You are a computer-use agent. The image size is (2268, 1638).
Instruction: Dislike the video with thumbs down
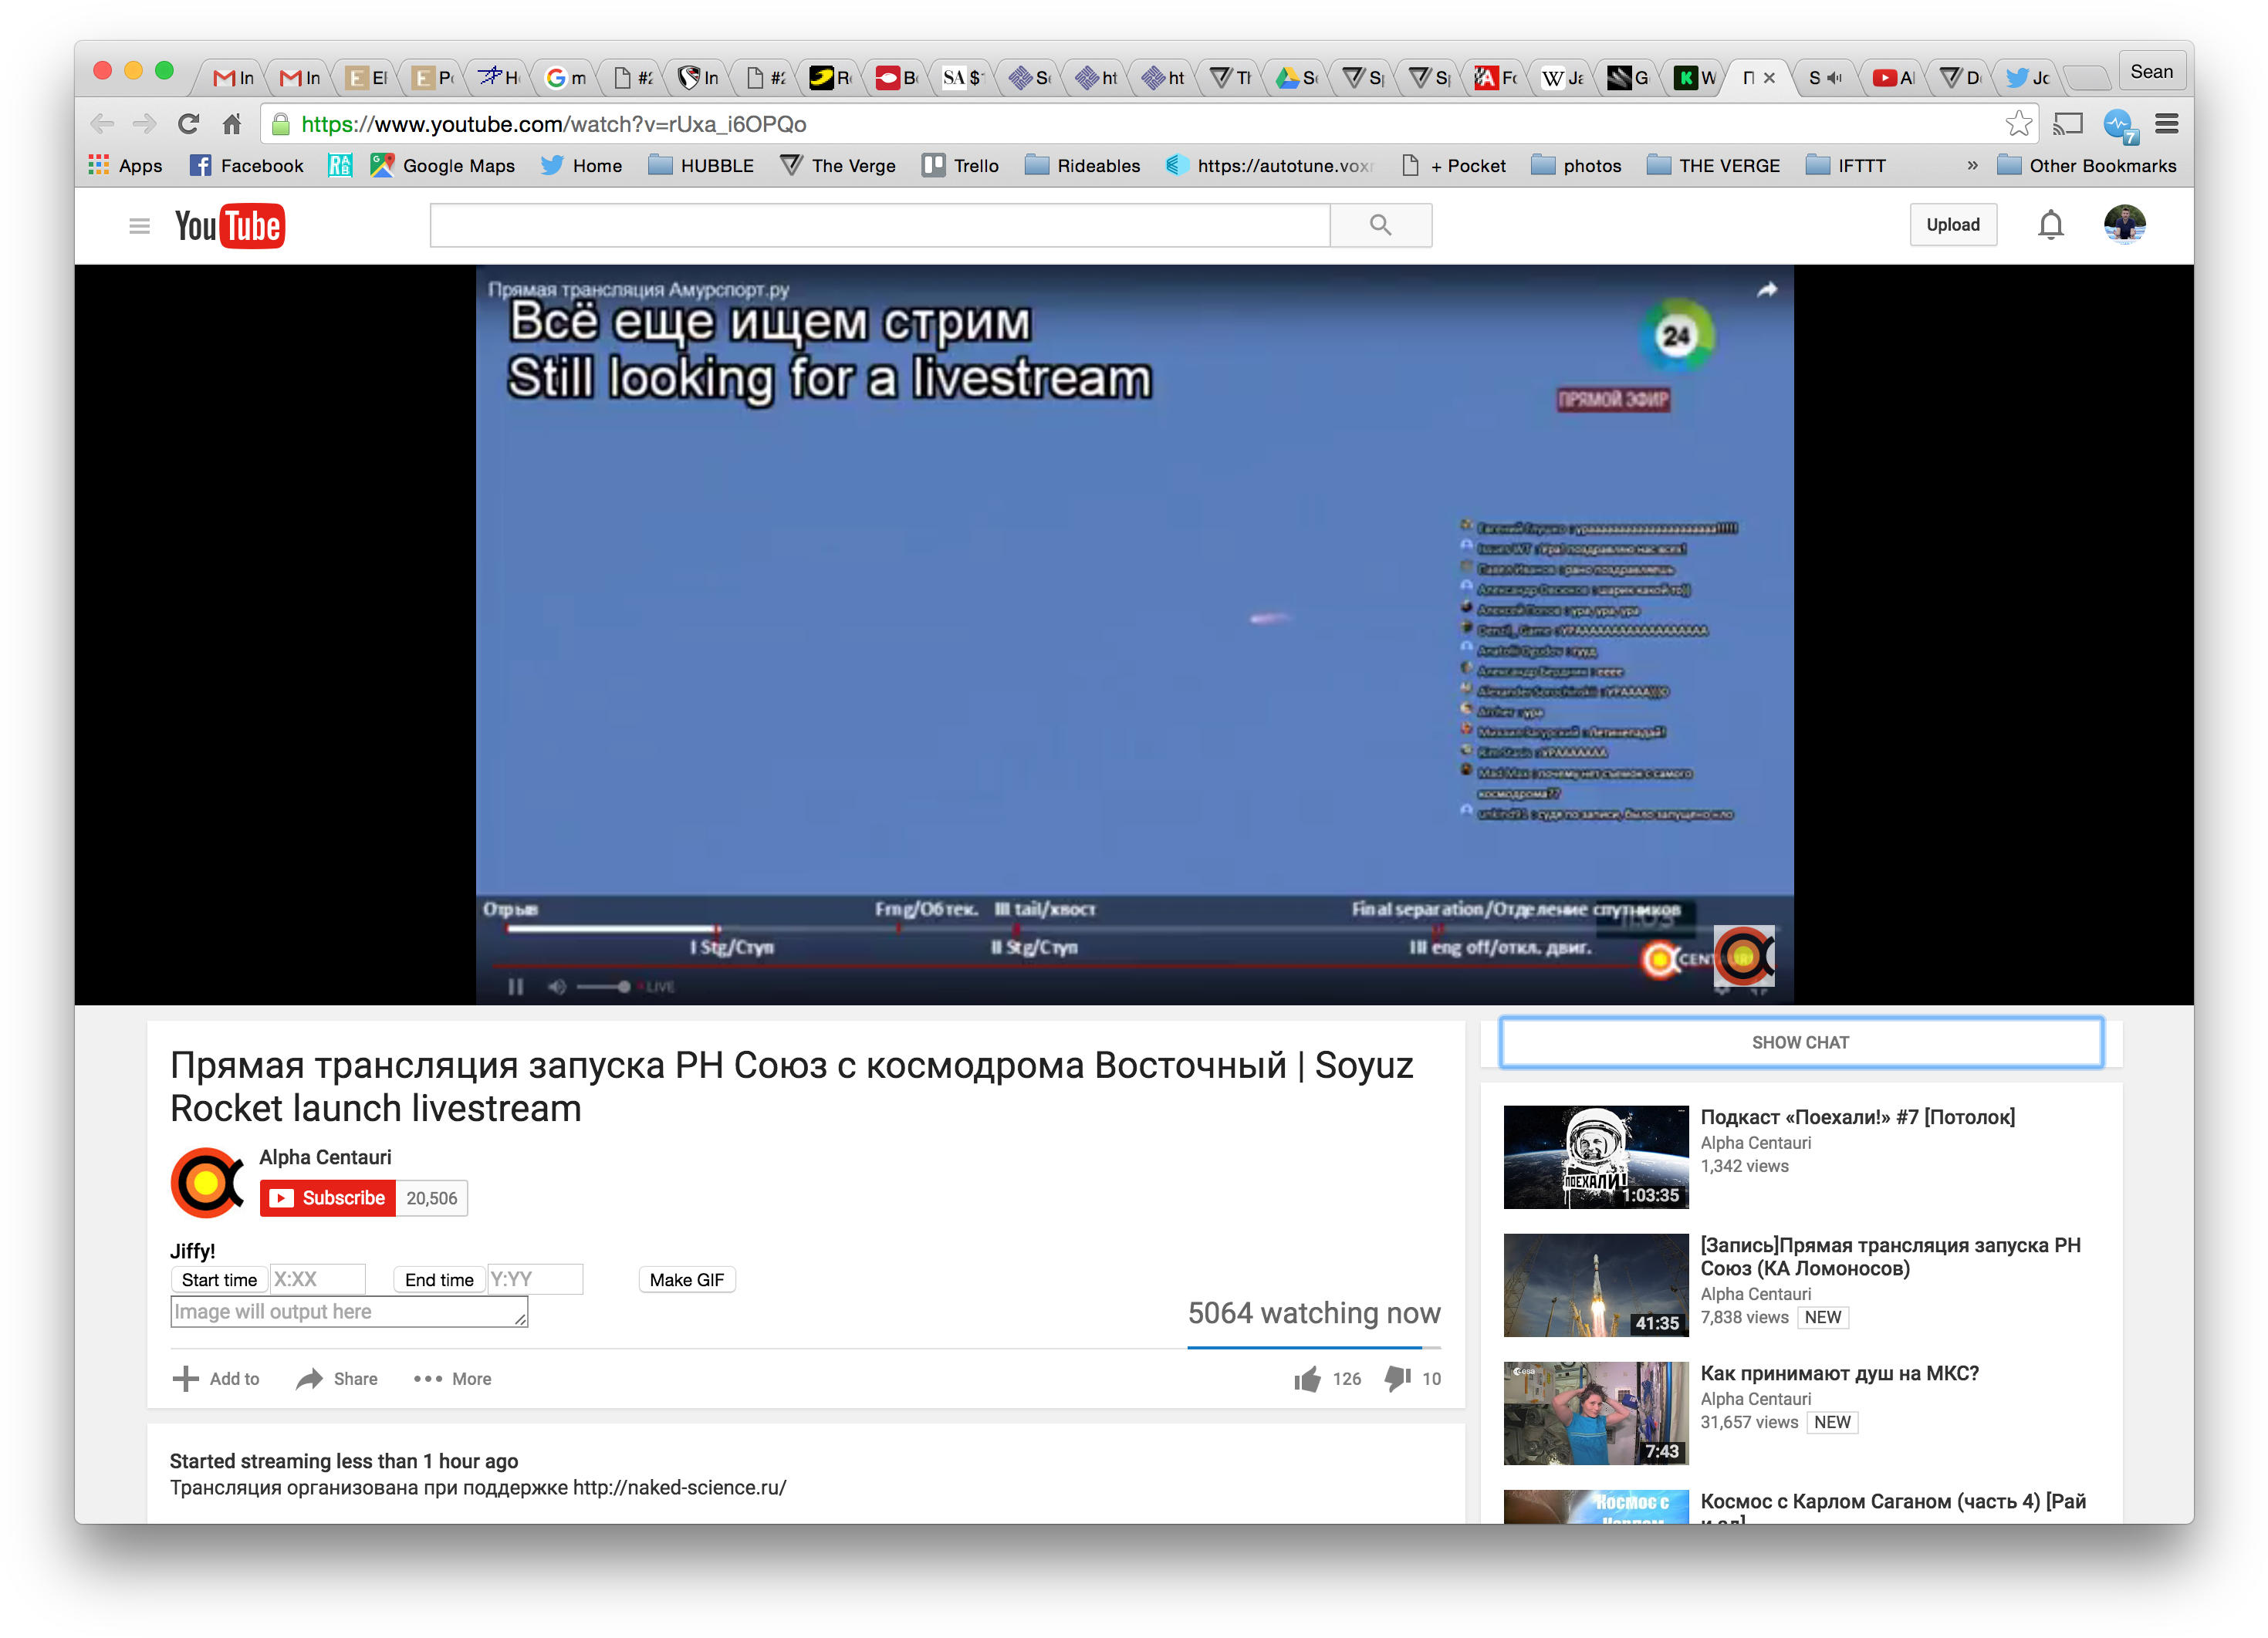pos(1398,1378)
